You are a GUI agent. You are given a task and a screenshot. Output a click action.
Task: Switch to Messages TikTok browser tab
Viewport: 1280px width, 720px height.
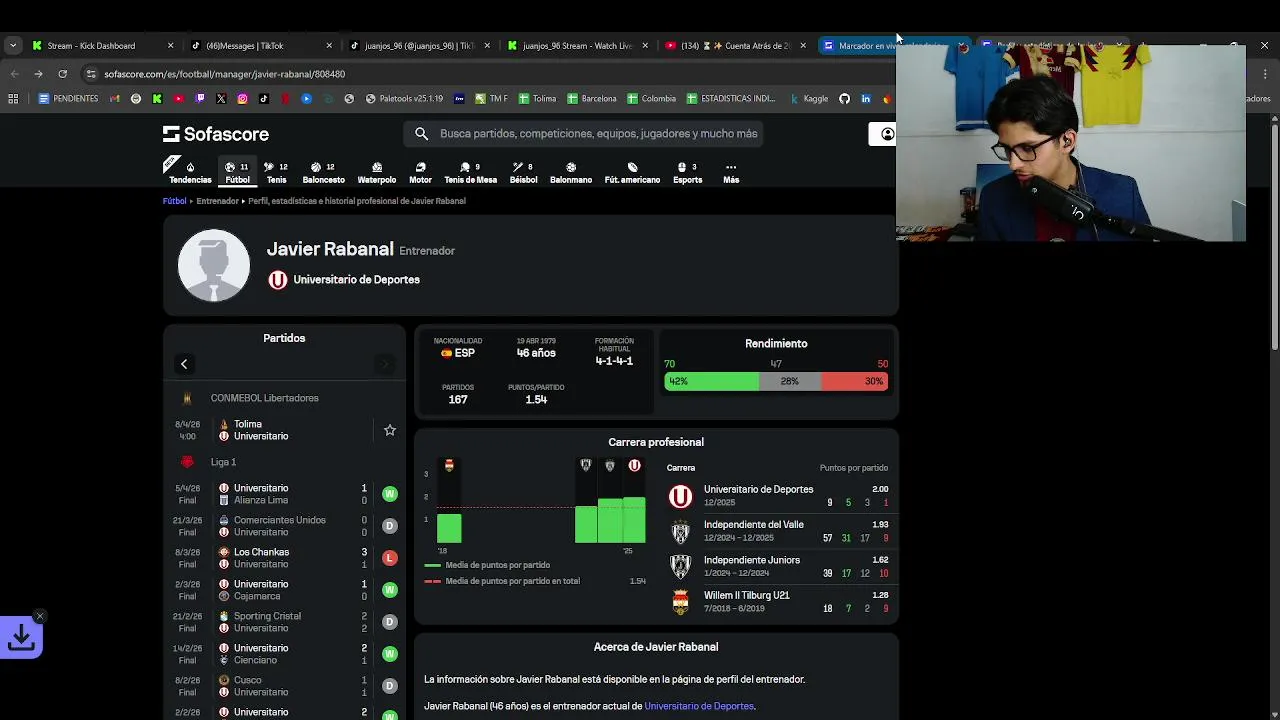262,46
